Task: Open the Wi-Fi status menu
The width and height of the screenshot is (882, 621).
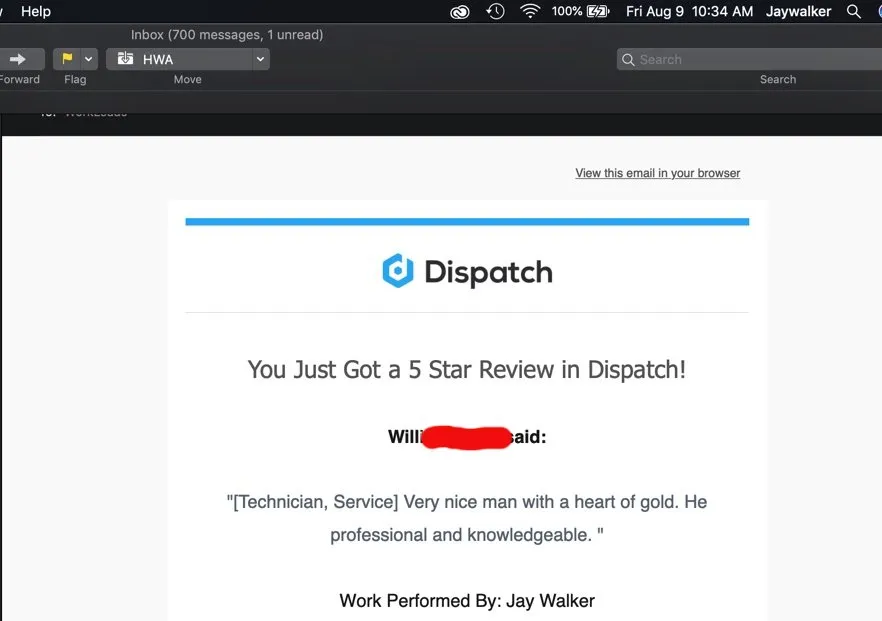Action: (530, 11)
